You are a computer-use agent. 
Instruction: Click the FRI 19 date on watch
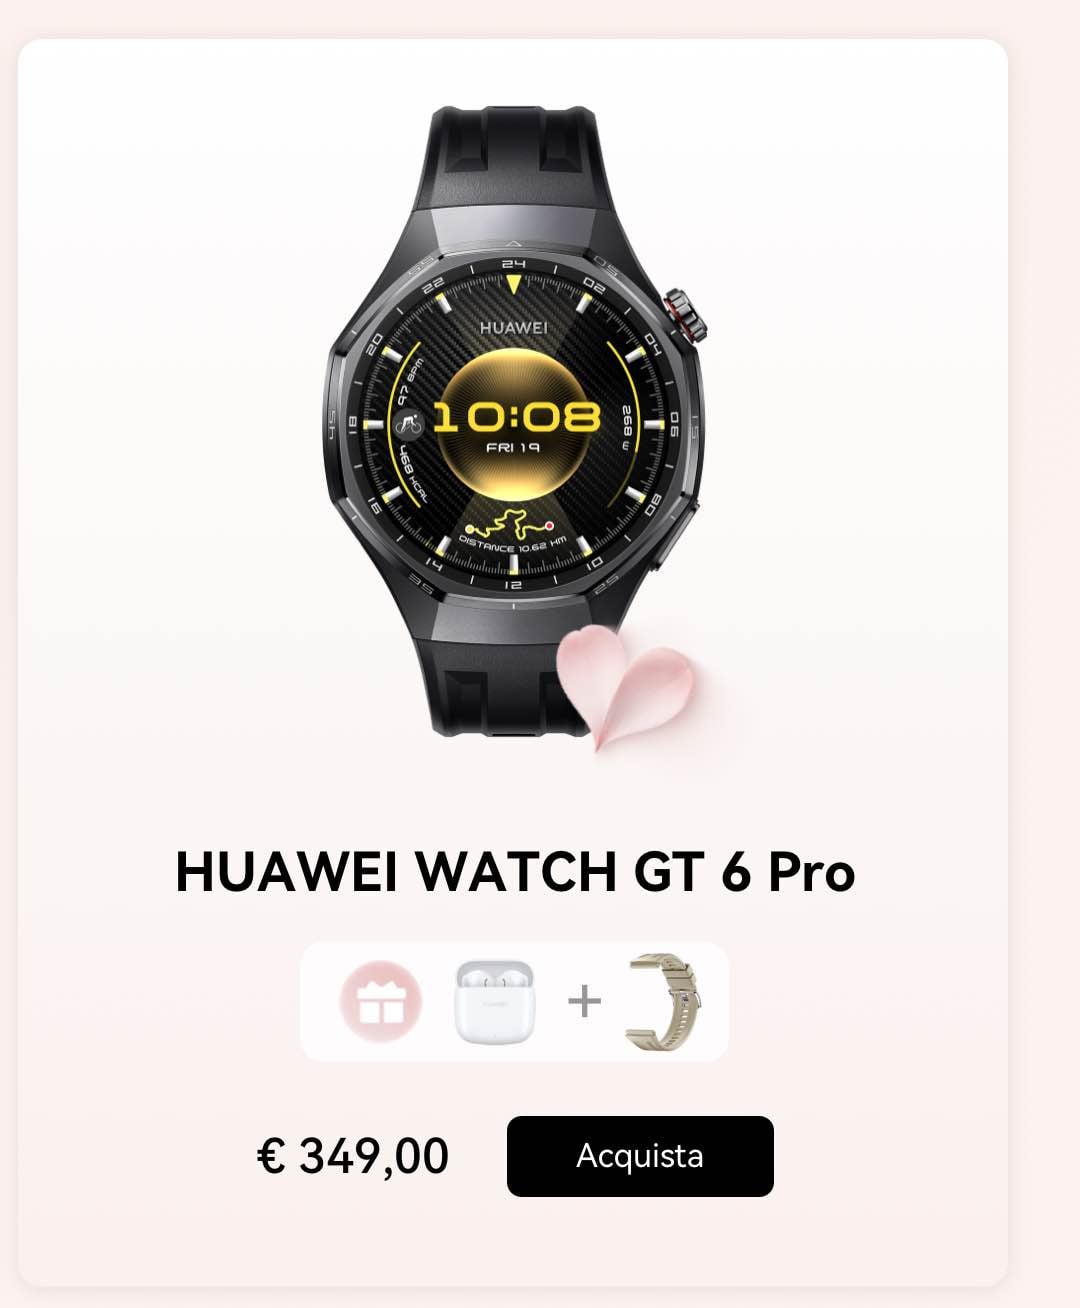coord(513,447)
